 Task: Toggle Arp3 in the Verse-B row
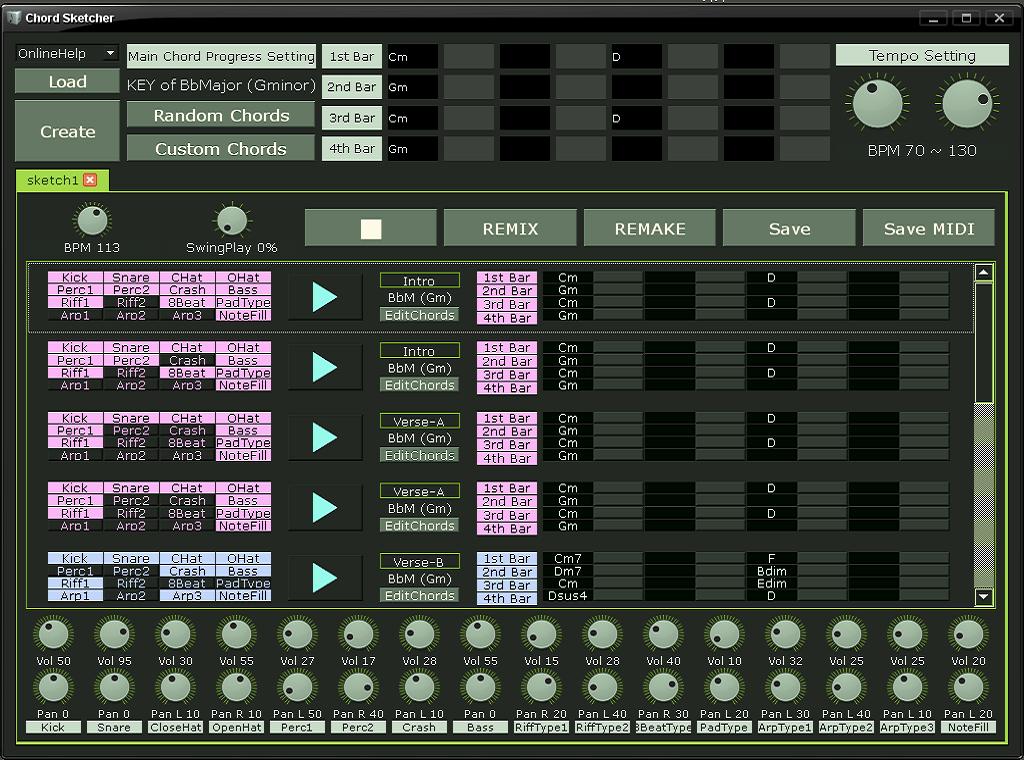click(x=187, y=595)
